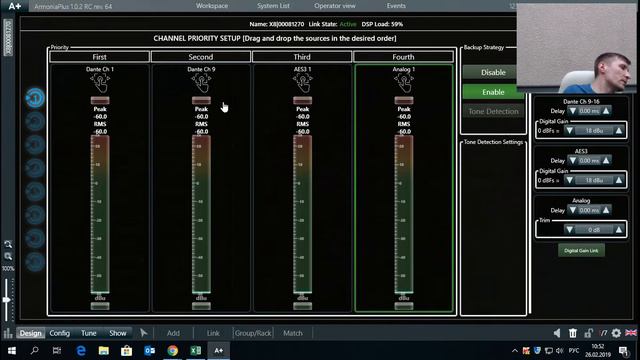640x360 pixels.
Task: Decrease AES3 delay value
Action: point(573,160)
